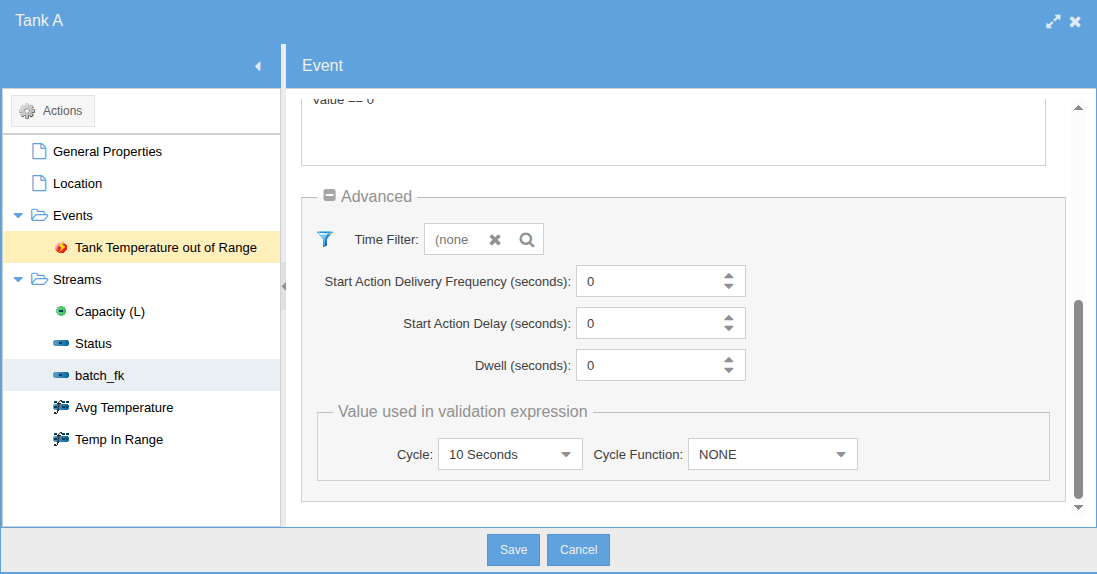1097x574 pixels.
Task: Decrease Dwell seconds value
Action: pyautogui.click(x=729, y=370)
